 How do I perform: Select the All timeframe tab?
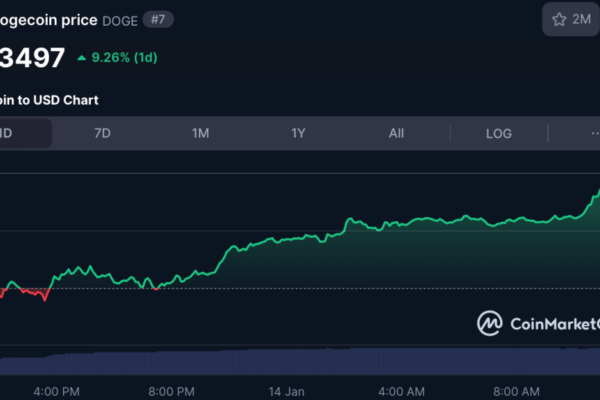396,133
